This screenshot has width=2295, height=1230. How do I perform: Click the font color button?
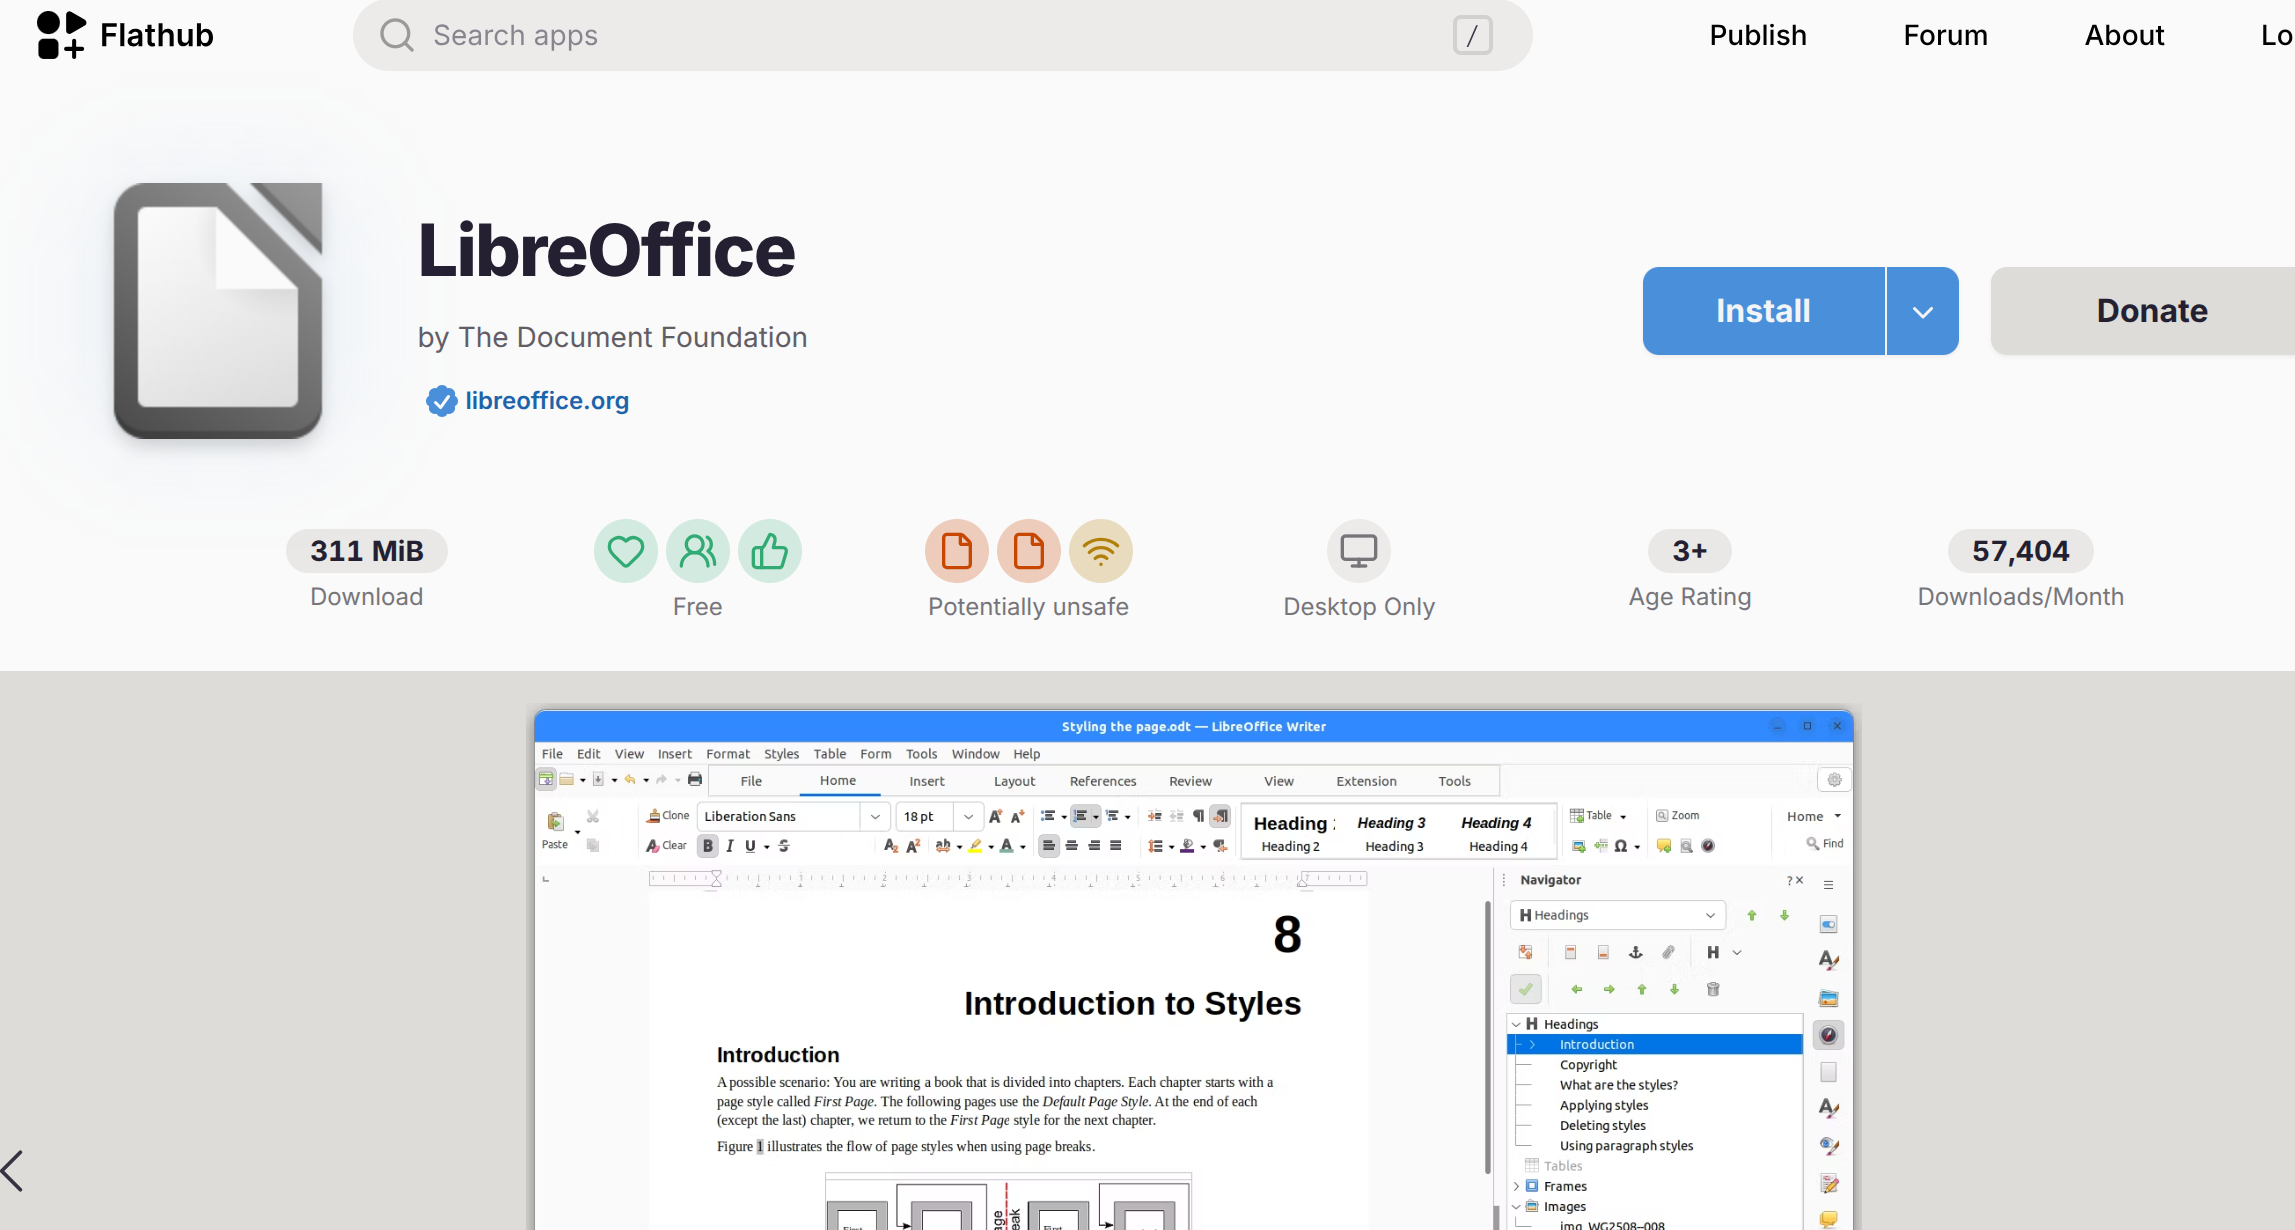click(x=1007, y=846)
